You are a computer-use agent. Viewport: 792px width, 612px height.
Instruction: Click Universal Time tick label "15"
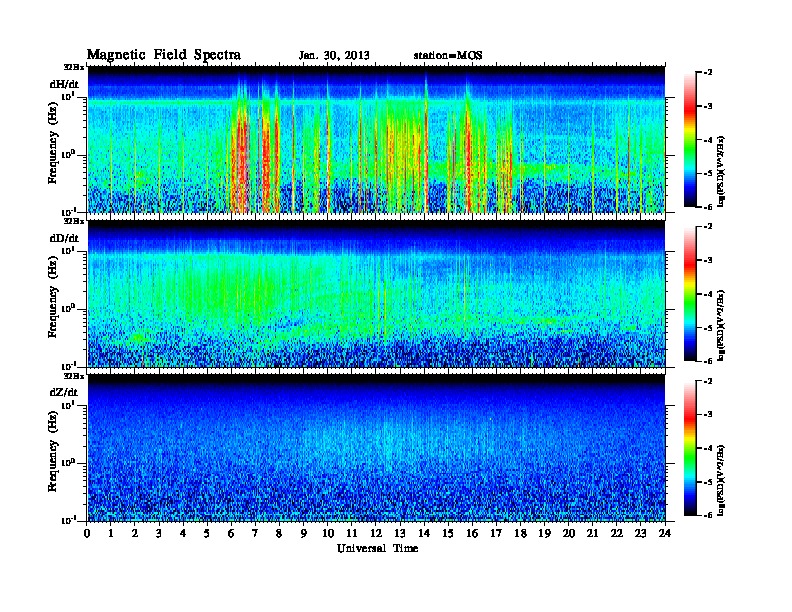click(448, 534)
